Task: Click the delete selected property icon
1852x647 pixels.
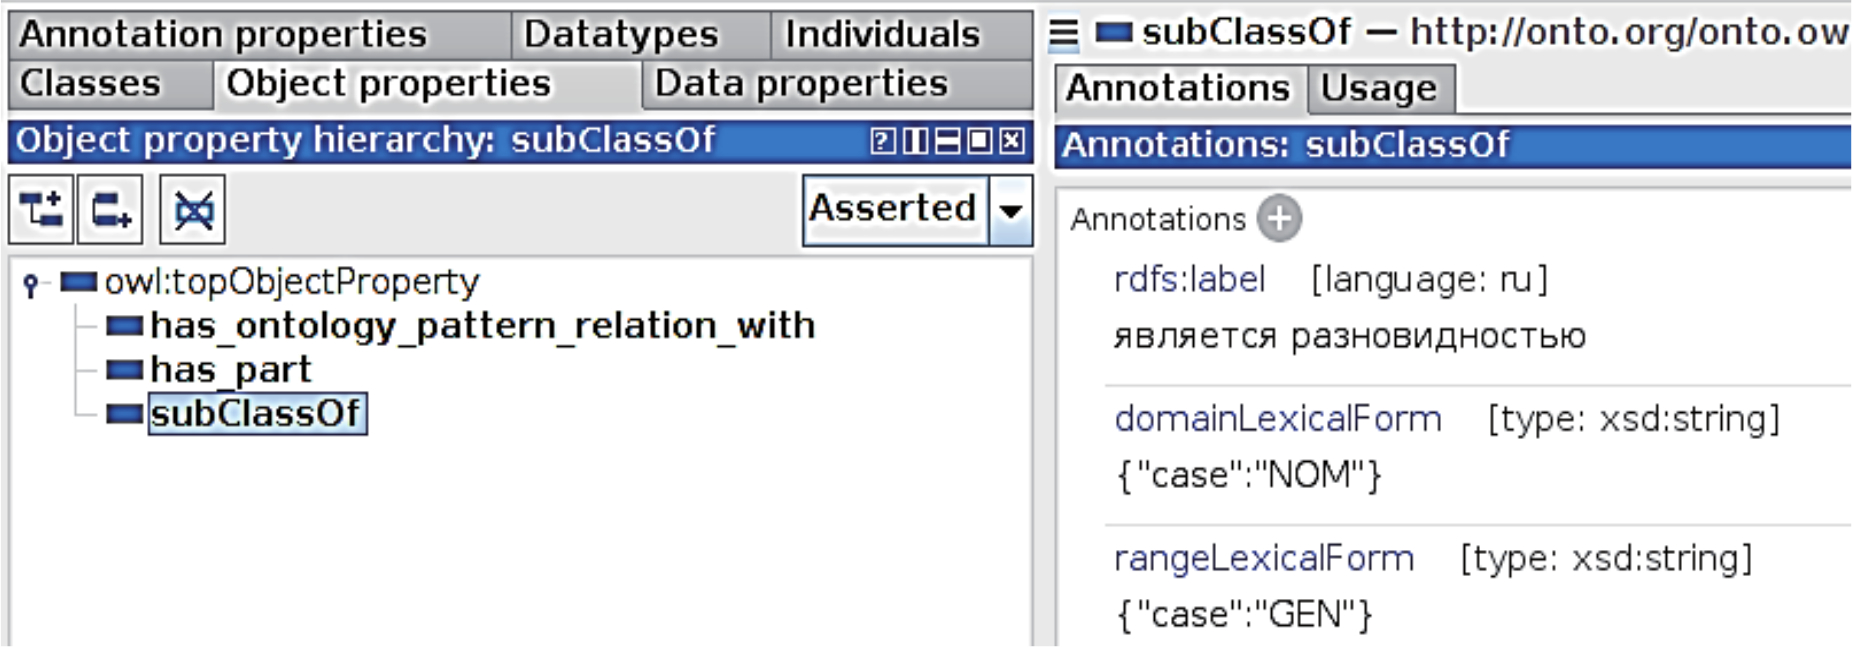Action: tap(193, 210)
